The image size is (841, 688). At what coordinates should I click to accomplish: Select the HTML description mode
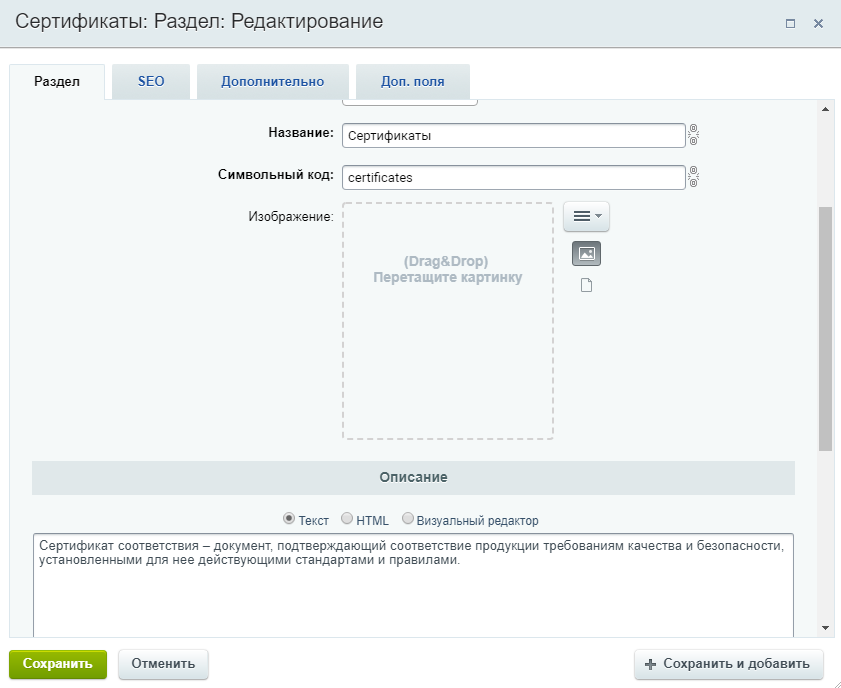347,519
